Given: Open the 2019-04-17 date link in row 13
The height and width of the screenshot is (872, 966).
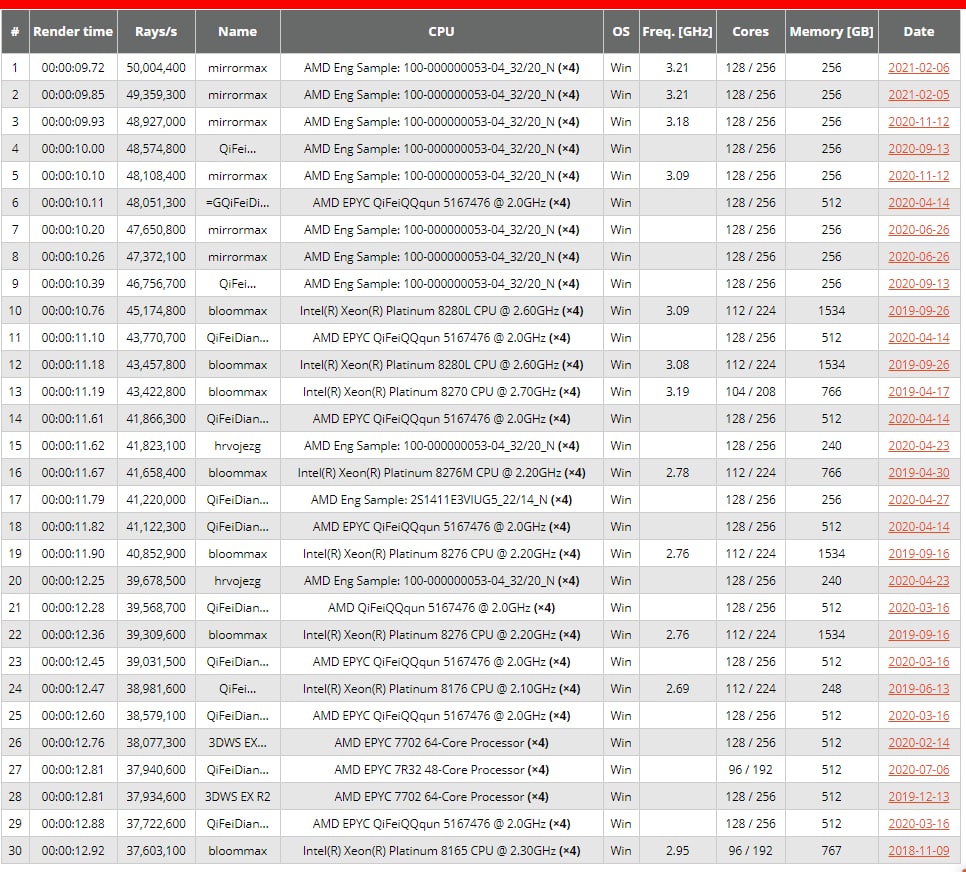Looking at the screenshot, I should (x=919, y=392).
